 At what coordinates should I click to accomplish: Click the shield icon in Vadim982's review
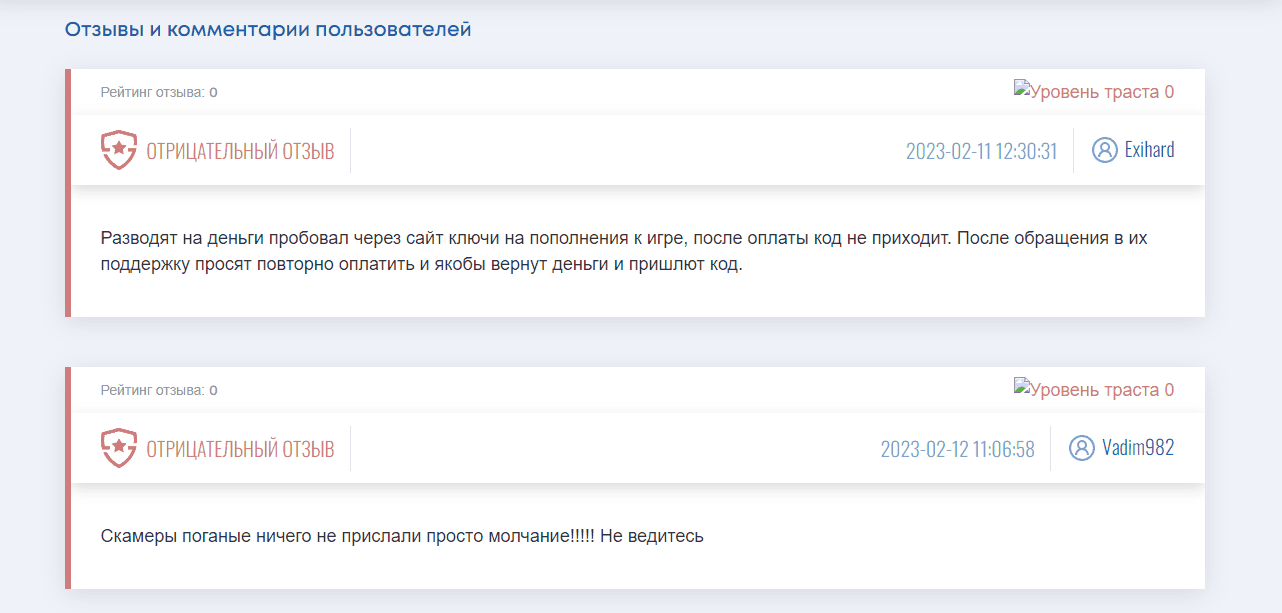pos(118,448)
